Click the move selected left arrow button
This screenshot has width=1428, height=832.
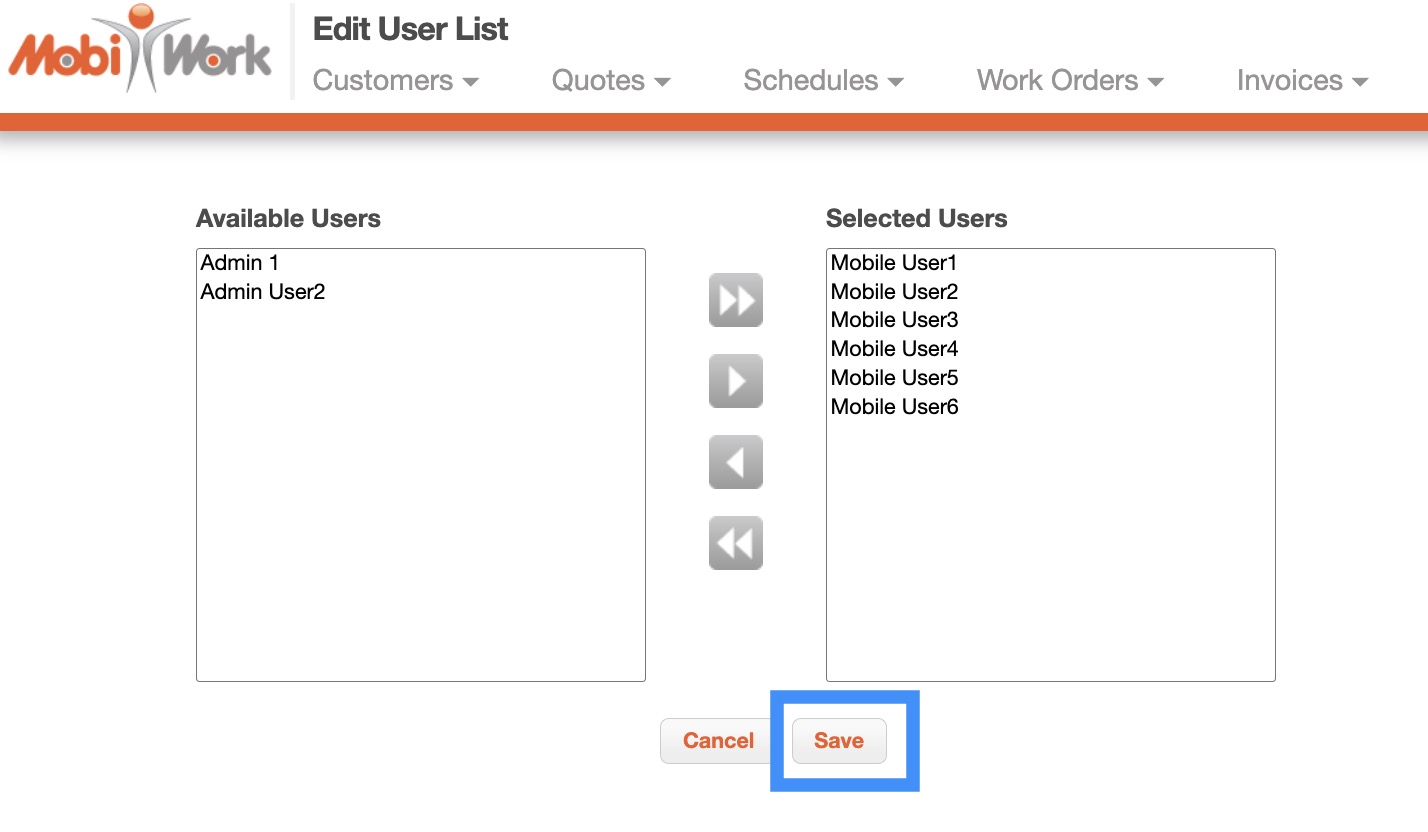pyautogui.click(x=735, y=462)
